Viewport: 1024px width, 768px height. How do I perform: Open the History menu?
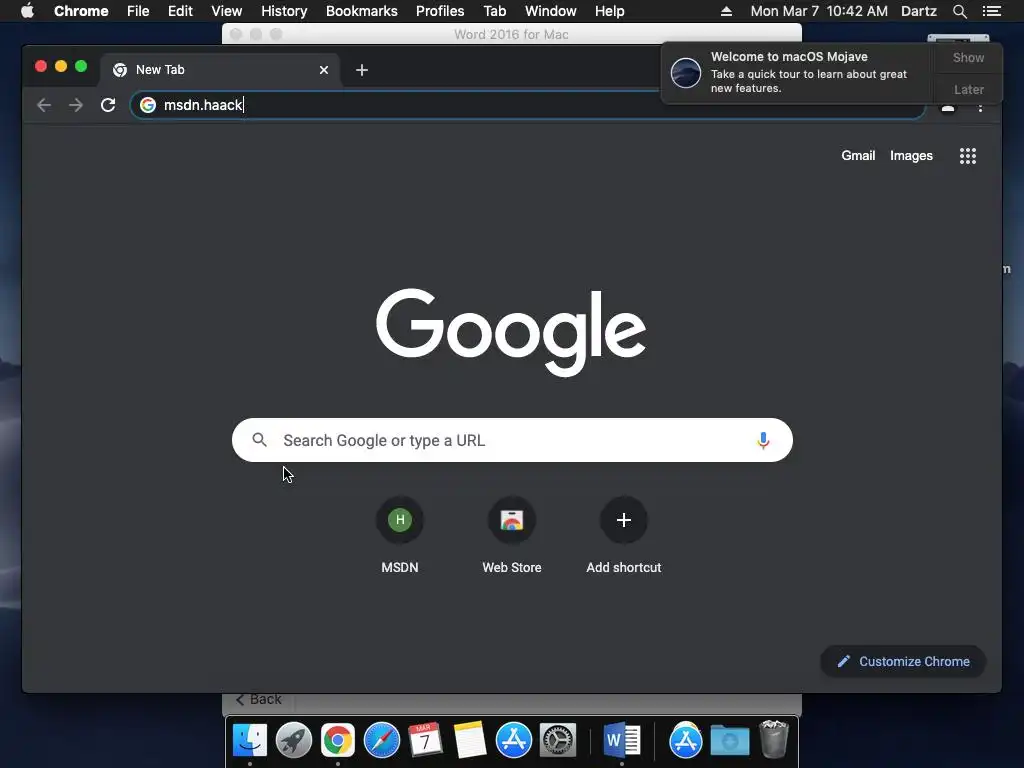pos(284,11)
